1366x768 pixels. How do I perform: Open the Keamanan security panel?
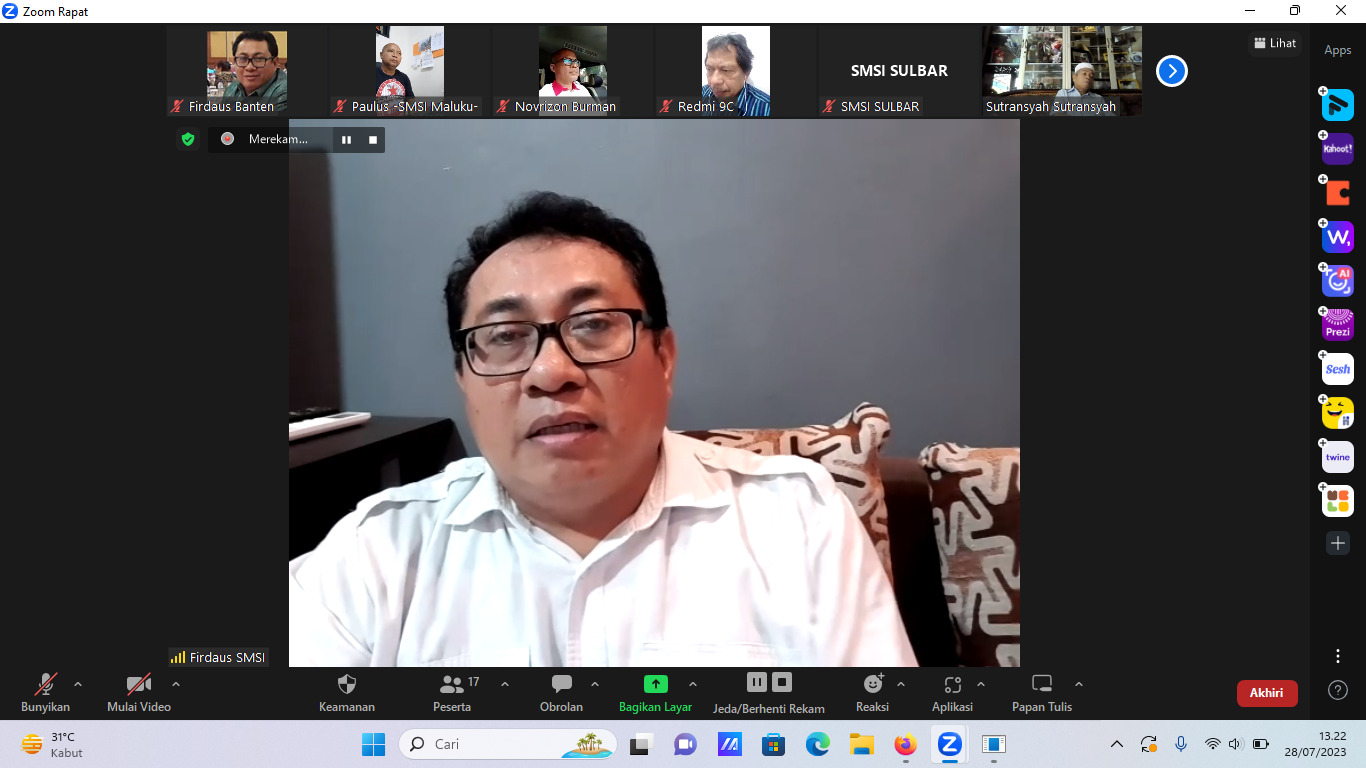tap(346, 692)
